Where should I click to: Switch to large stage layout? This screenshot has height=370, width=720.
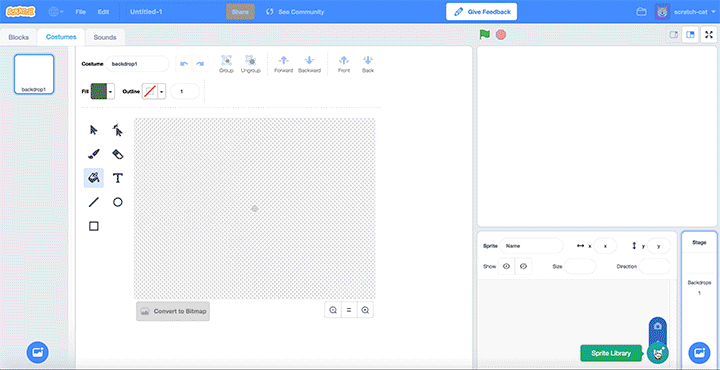pyautogui.click(x=690, y=34)
